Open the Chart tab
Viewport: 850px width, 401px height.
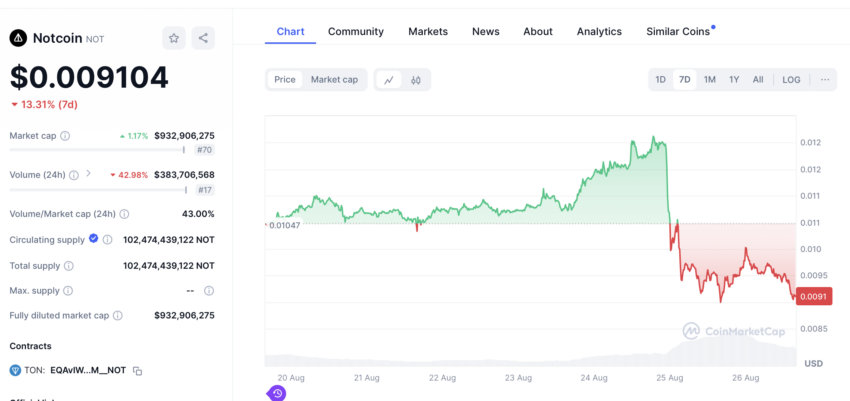(x=291, y=31)
